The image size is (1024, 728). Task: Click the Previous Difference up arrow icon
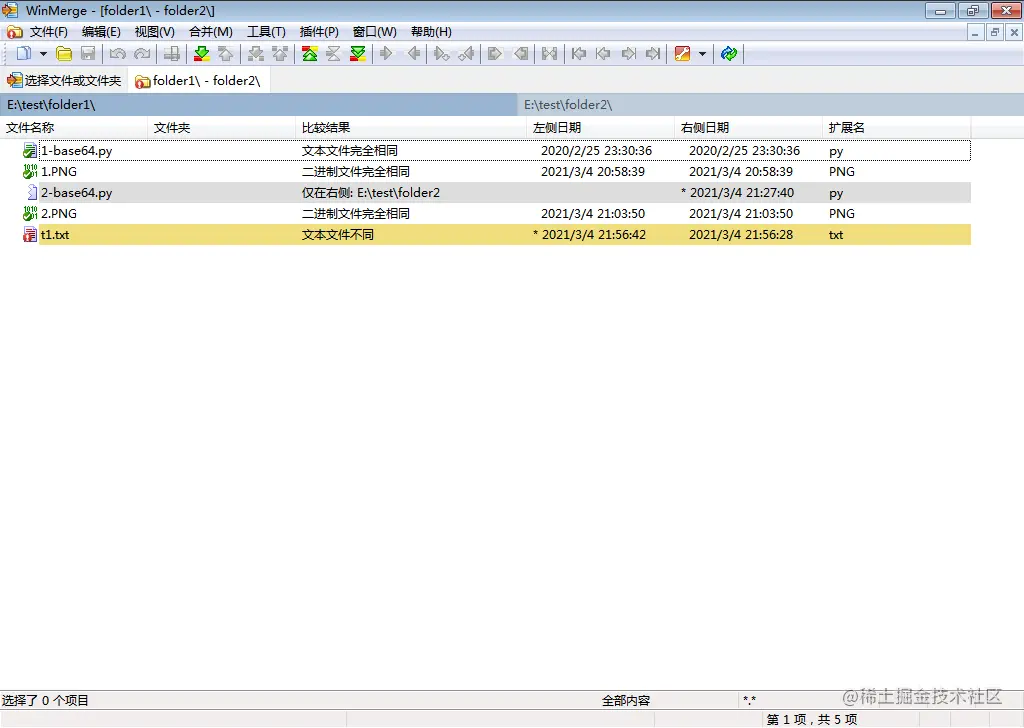tap(225, 54)
